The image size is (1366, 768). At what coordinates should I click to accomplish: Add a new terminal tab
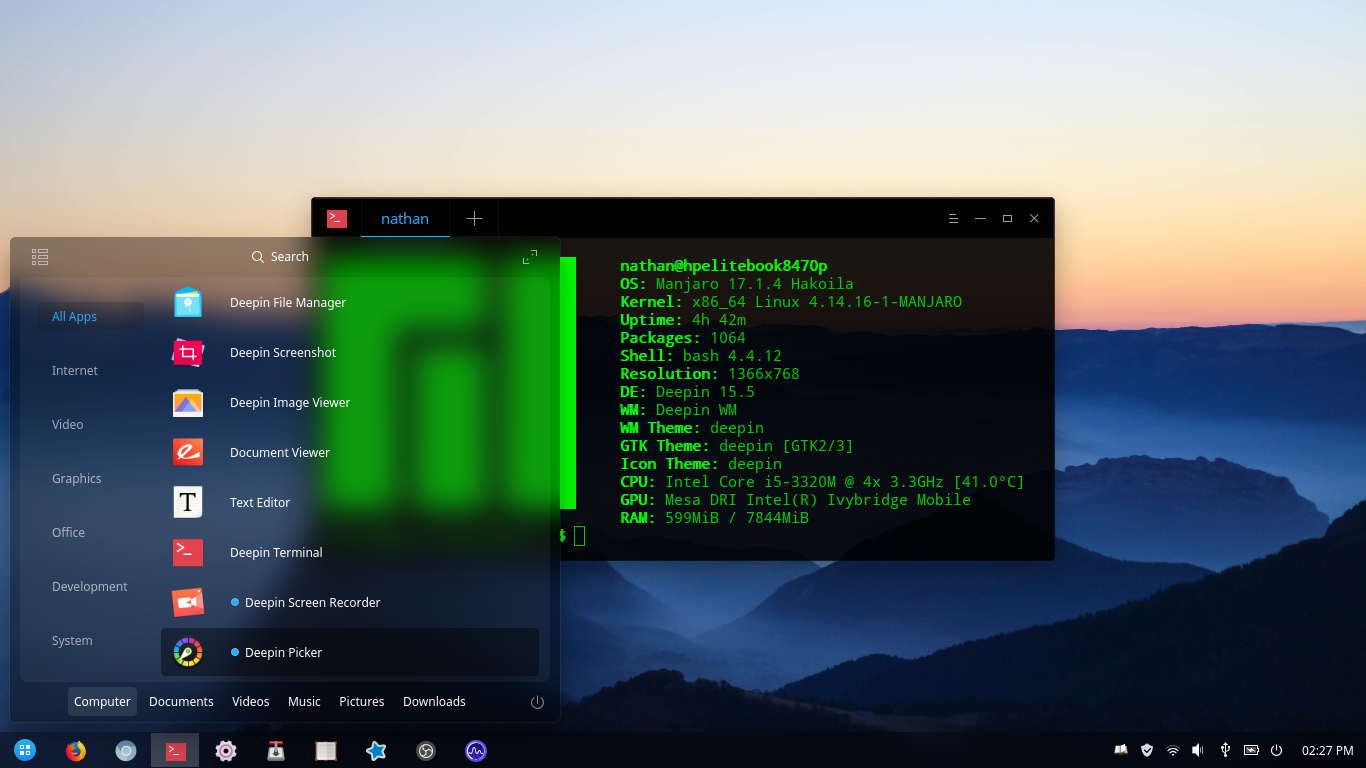click(x=474, y=219)
